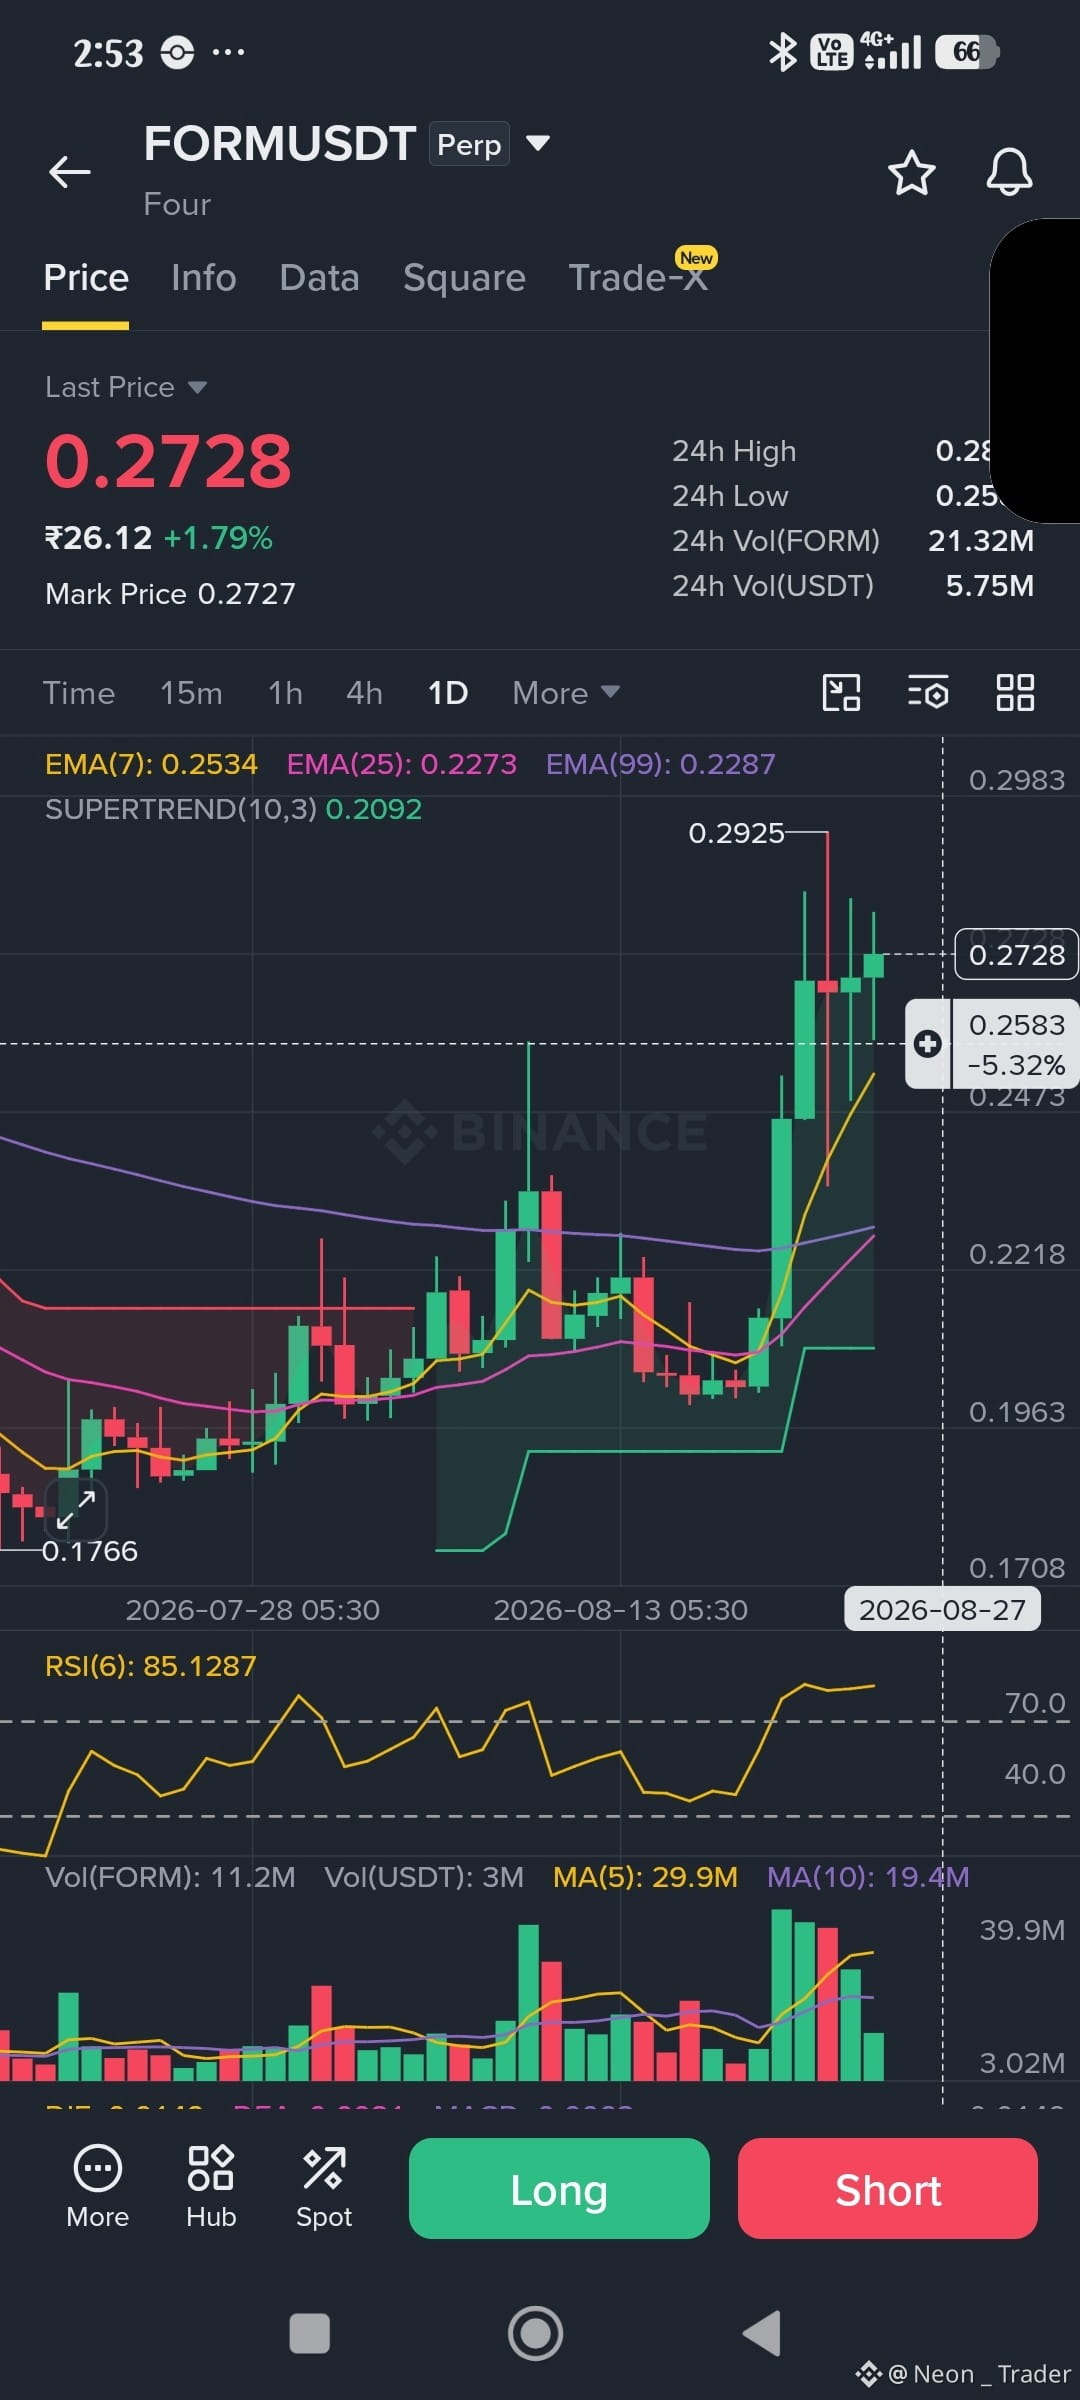
Task: Switch to the Data tab
Action: click(319, 277)
